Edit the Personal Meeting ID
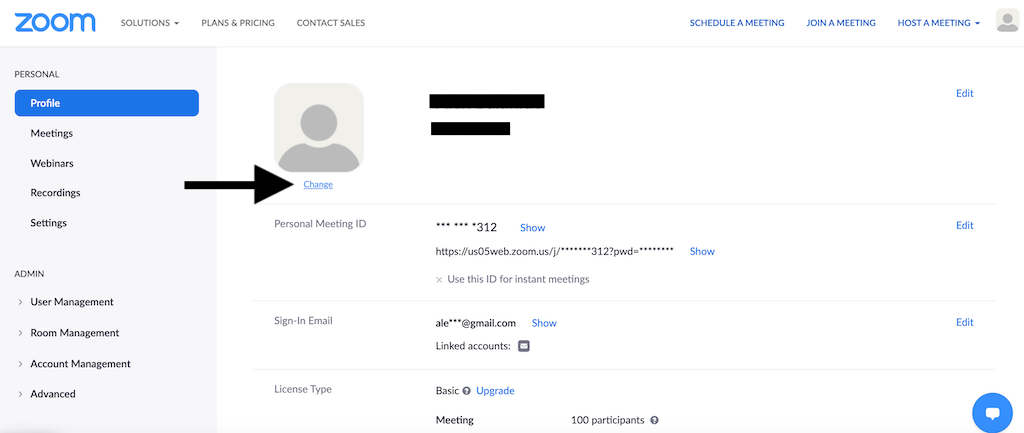The image size is (1024, 433). click(x=965, y=225)
